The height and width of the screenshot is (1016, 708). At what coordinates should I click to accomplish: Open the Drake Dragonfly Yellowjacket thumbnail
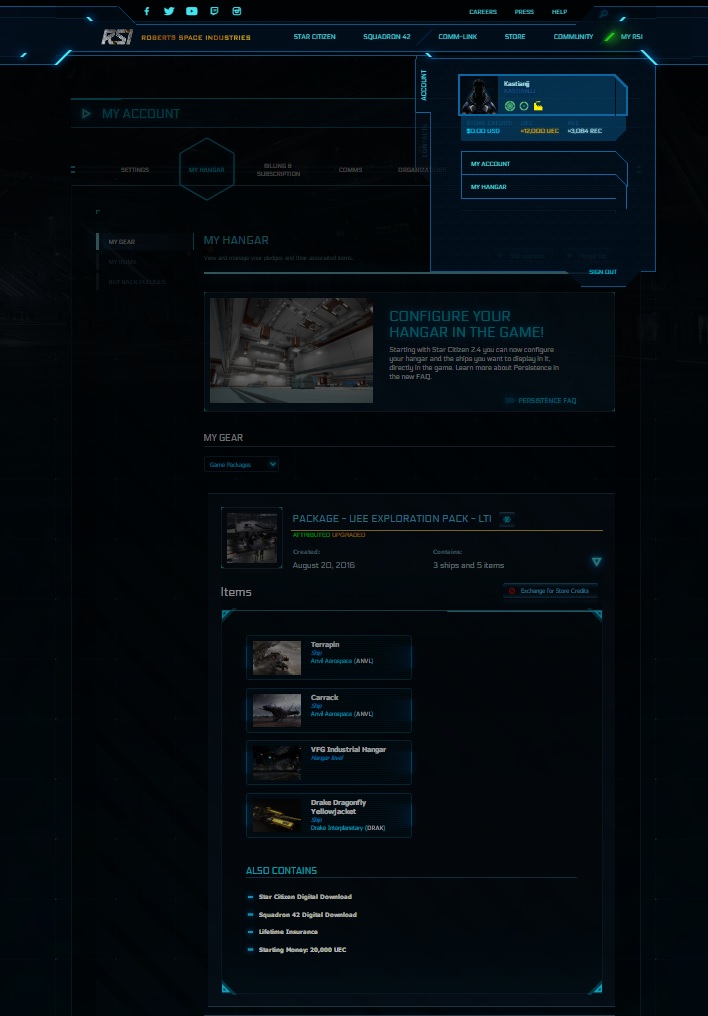coord(277,816)
